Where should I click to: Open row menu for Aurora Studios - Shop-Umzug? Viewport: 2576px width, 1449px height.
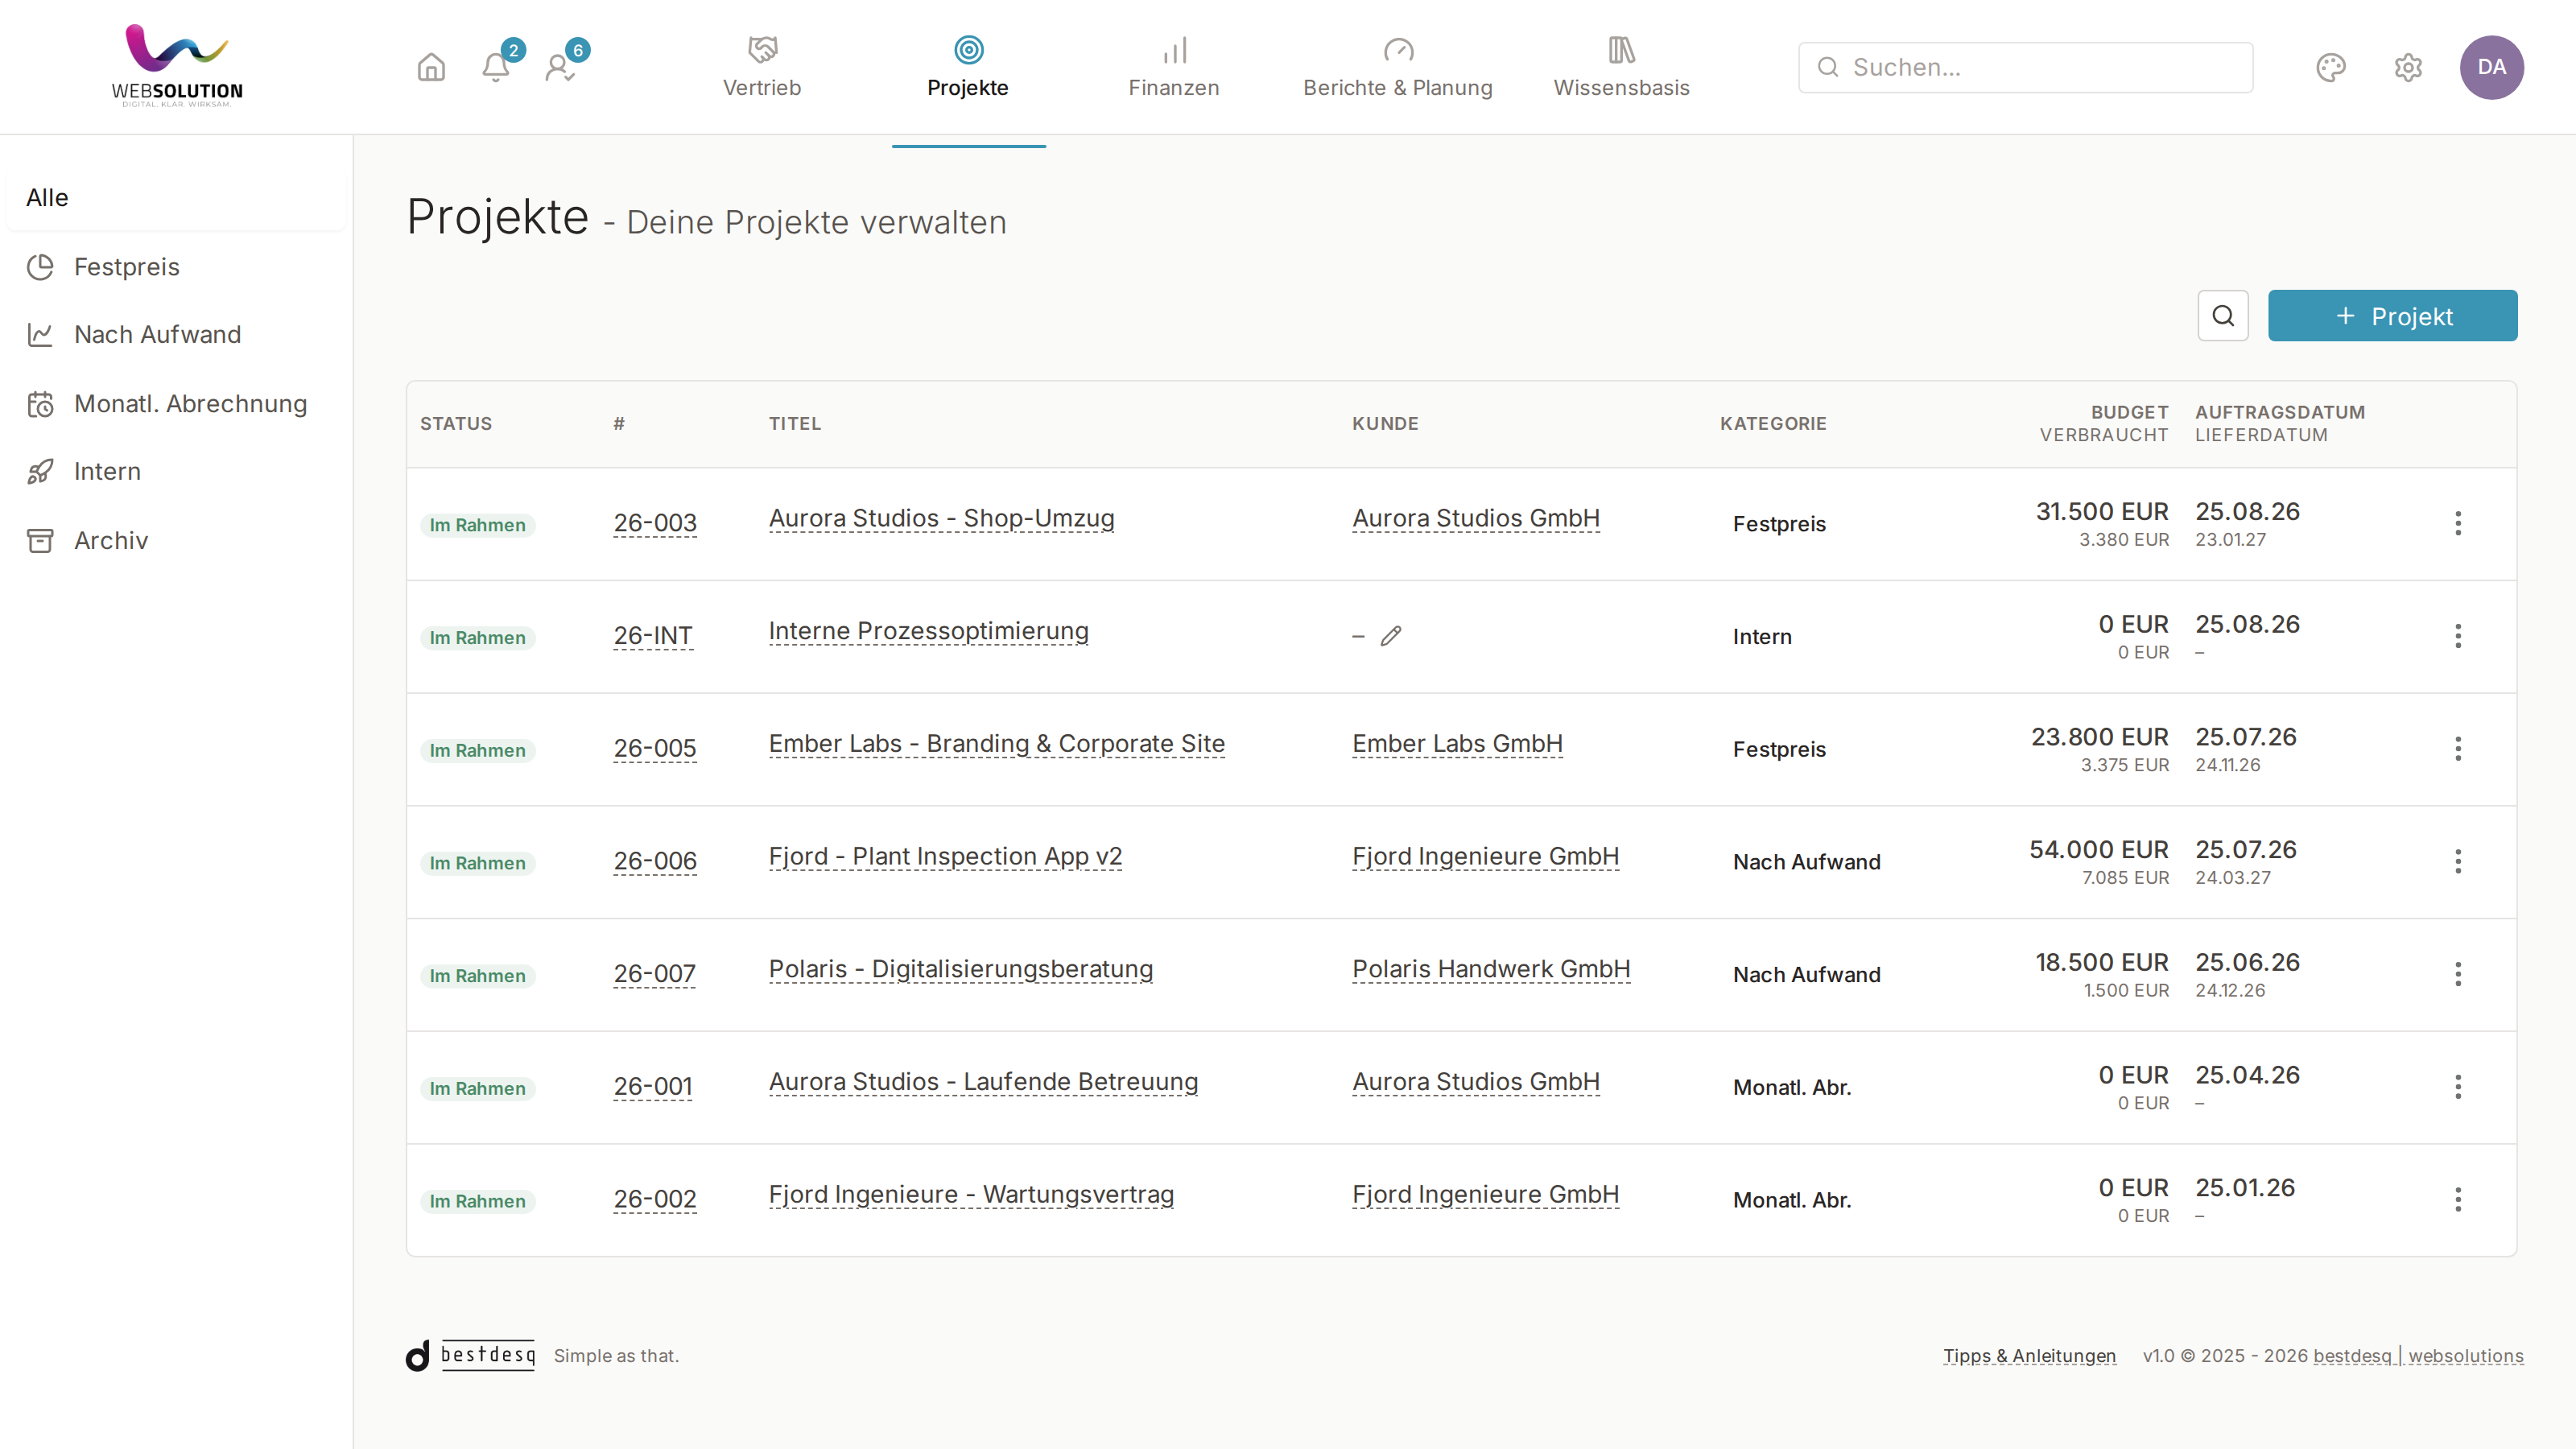tap(2458, 523)
